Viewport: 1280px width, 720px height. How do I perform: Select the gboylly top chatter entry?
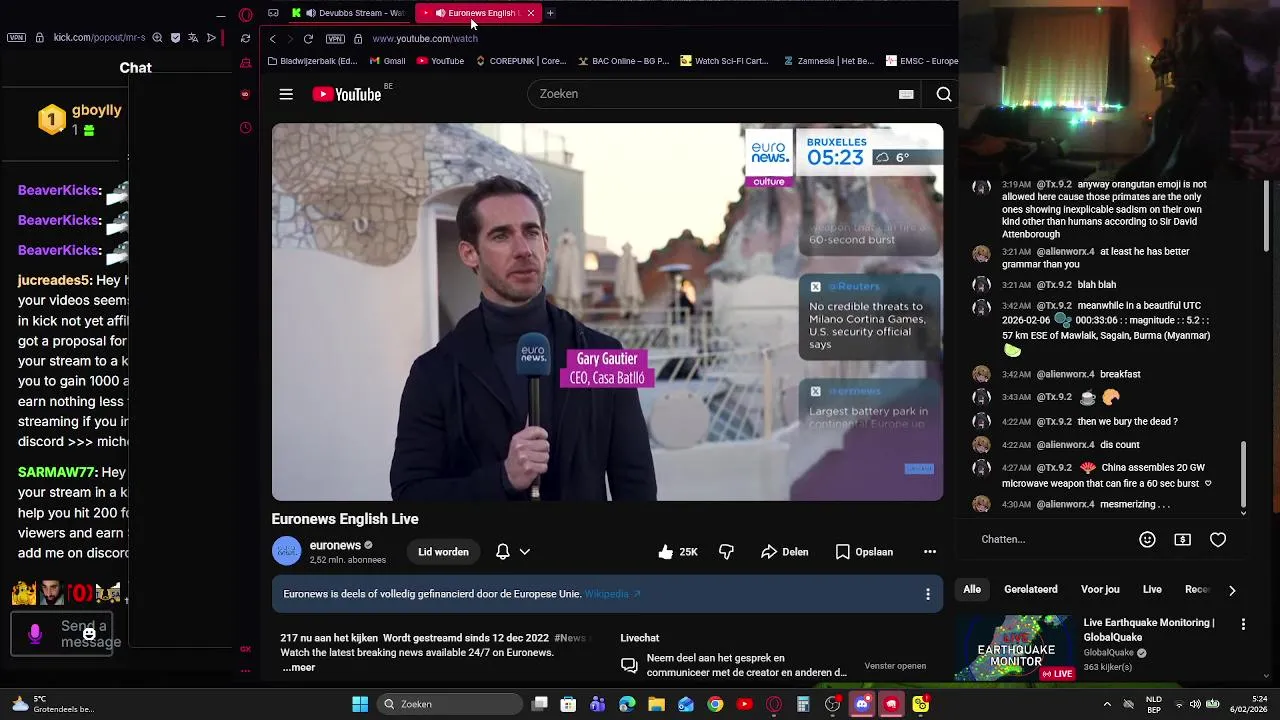click(80, 119)
